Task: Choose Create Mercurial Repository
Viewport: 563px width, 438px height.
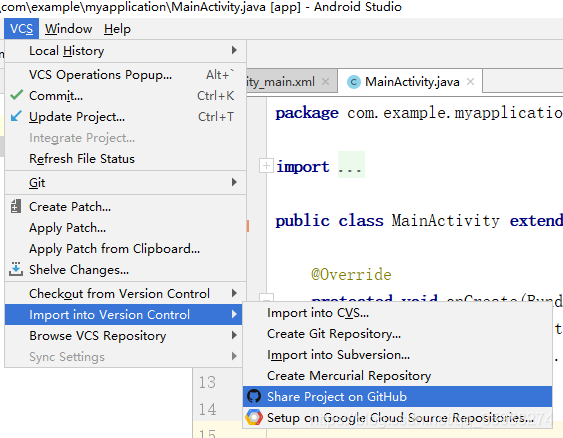Action: click(397, 376)
